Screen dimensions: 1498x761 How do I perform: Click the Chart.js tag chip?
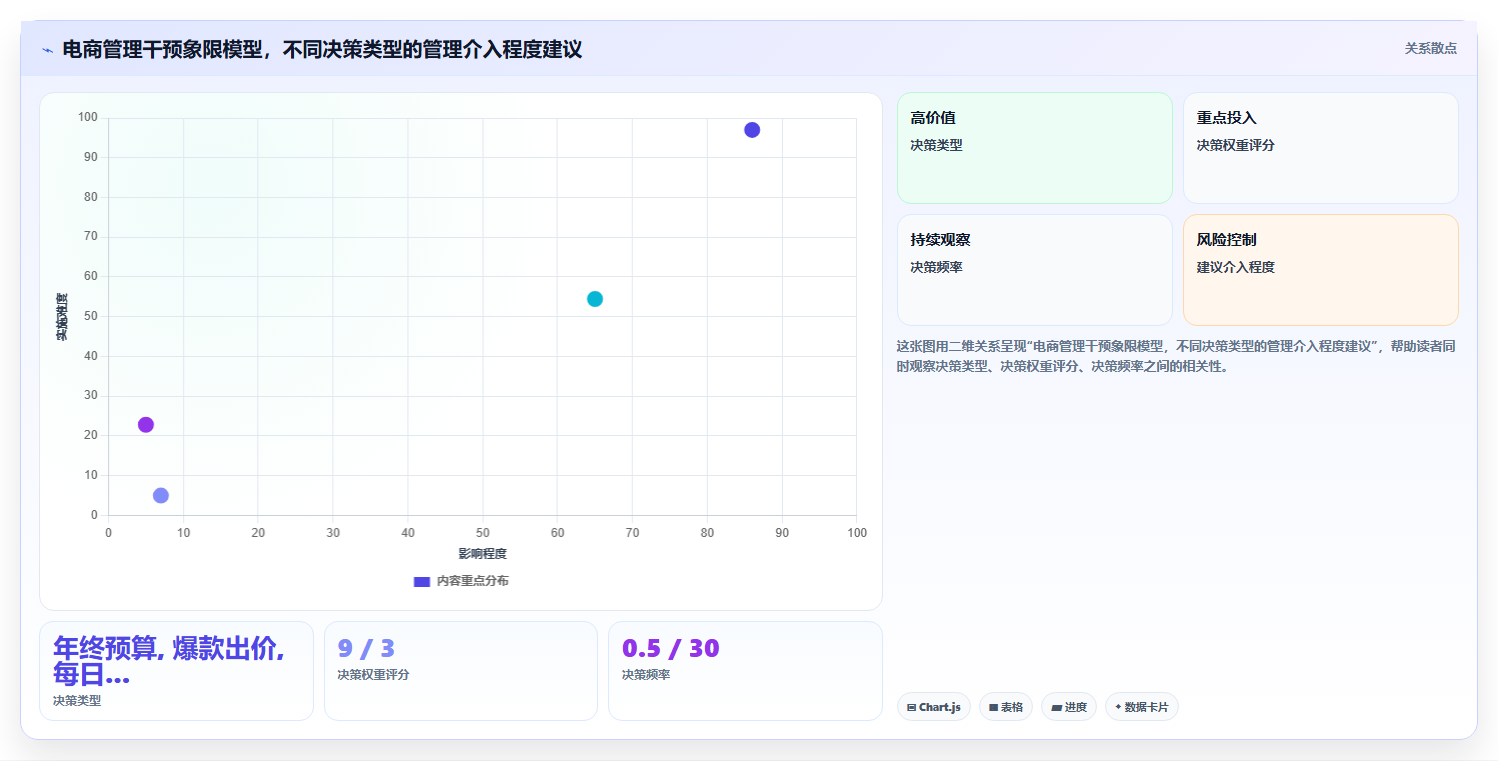coord(934,707)
